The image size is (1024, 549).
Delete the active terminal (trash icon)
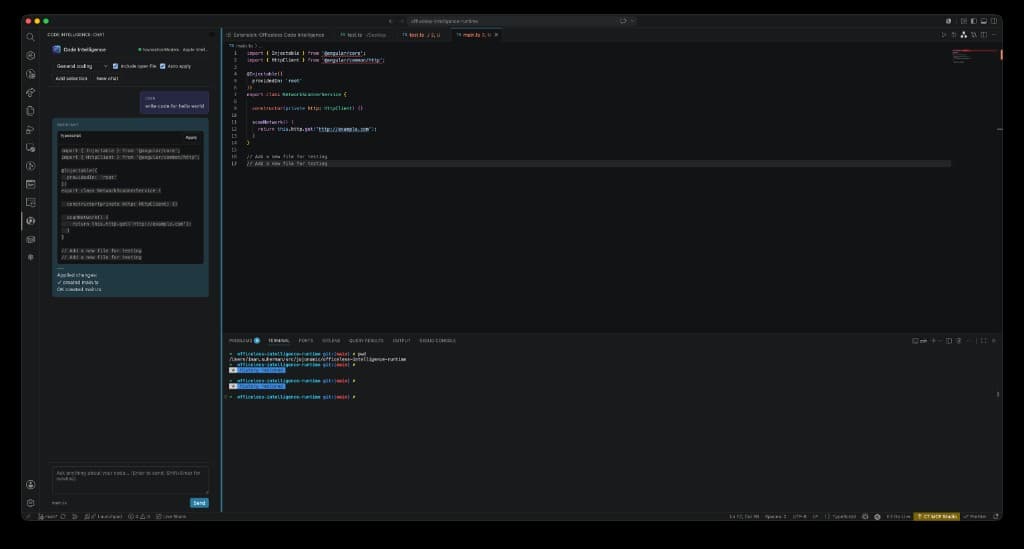pos(959,341)
